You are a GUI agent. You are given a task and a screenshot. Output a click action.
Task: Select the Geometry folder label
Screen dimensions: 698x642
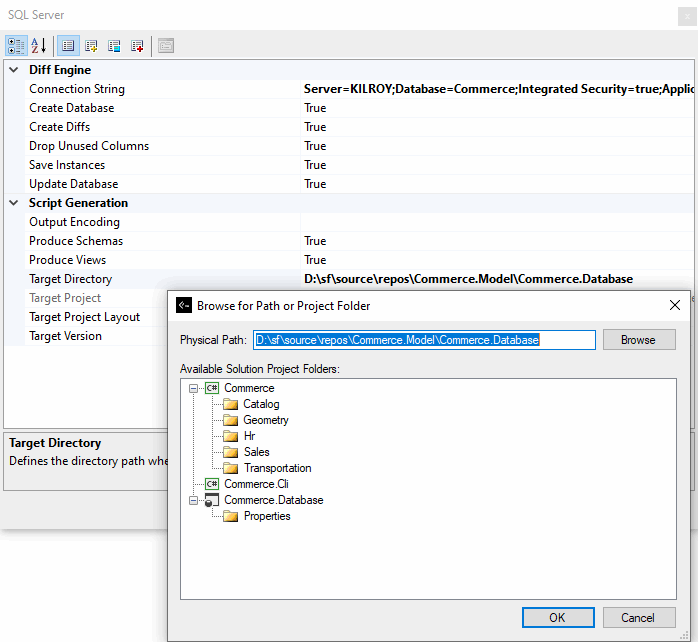pyautogui.click(x=266, y=420)
